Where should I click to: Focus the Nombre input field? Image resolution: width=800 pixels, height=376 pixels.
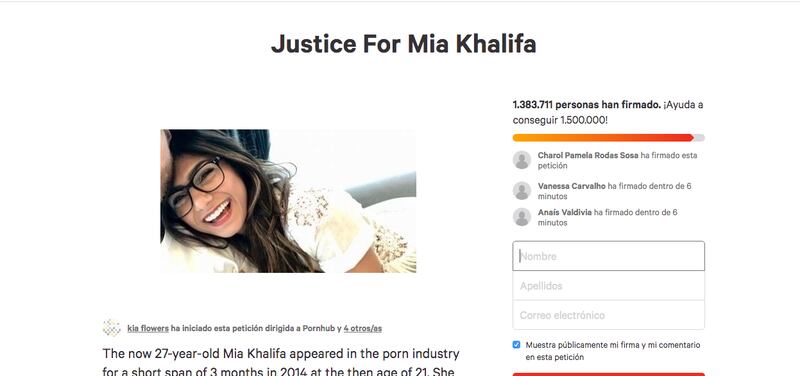coord(609,256)
